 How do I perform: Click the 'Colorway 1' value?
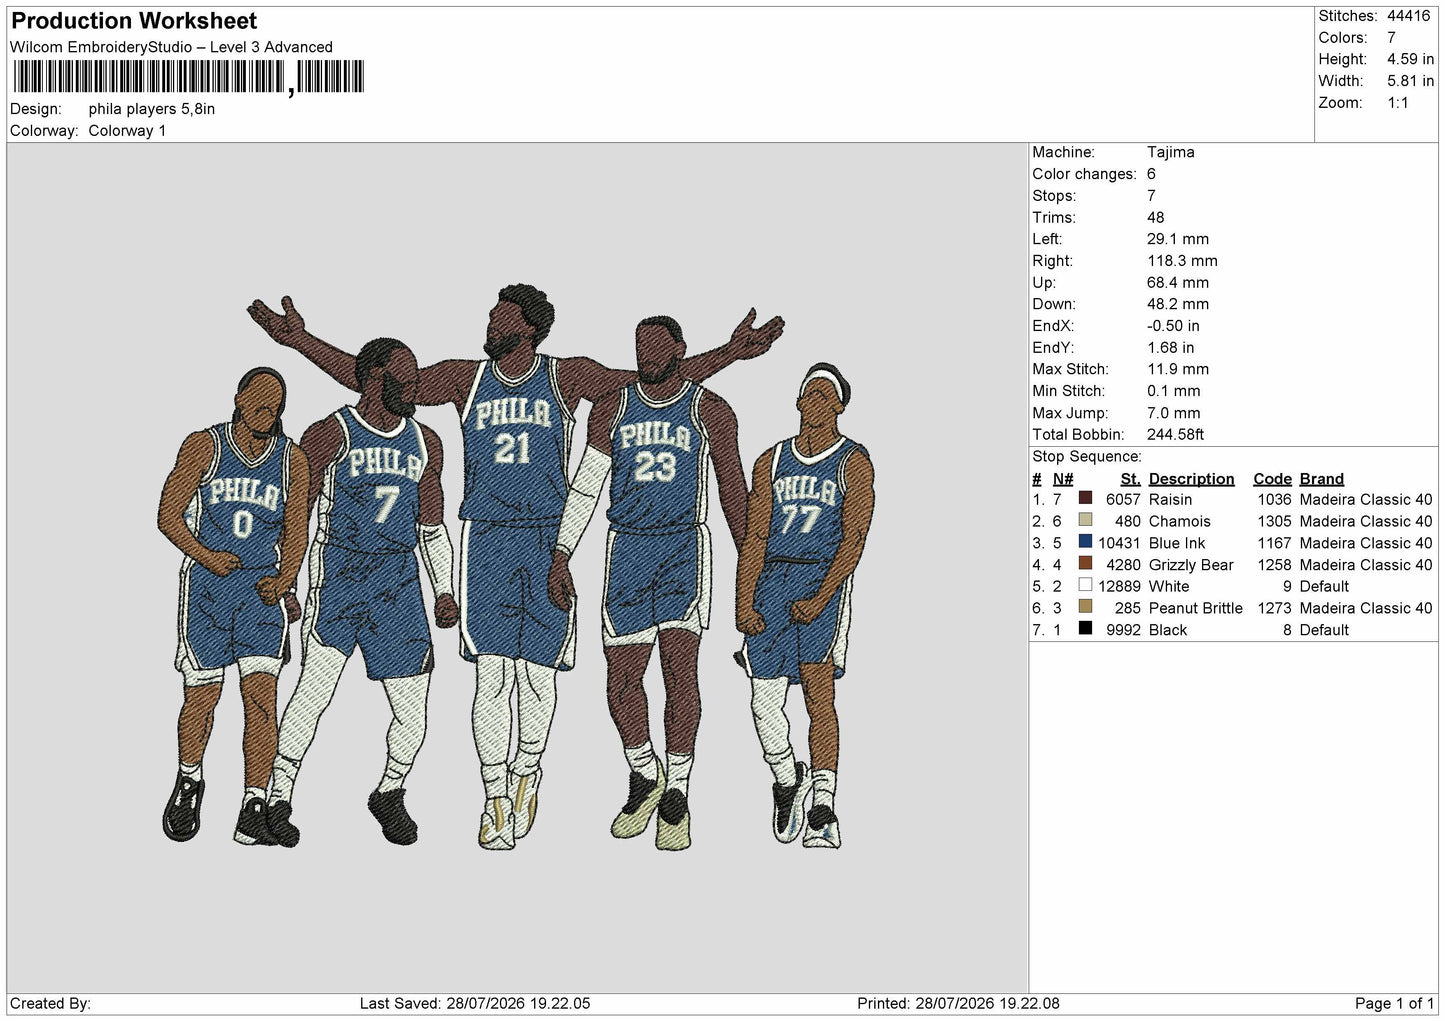[x=127, y=131]
